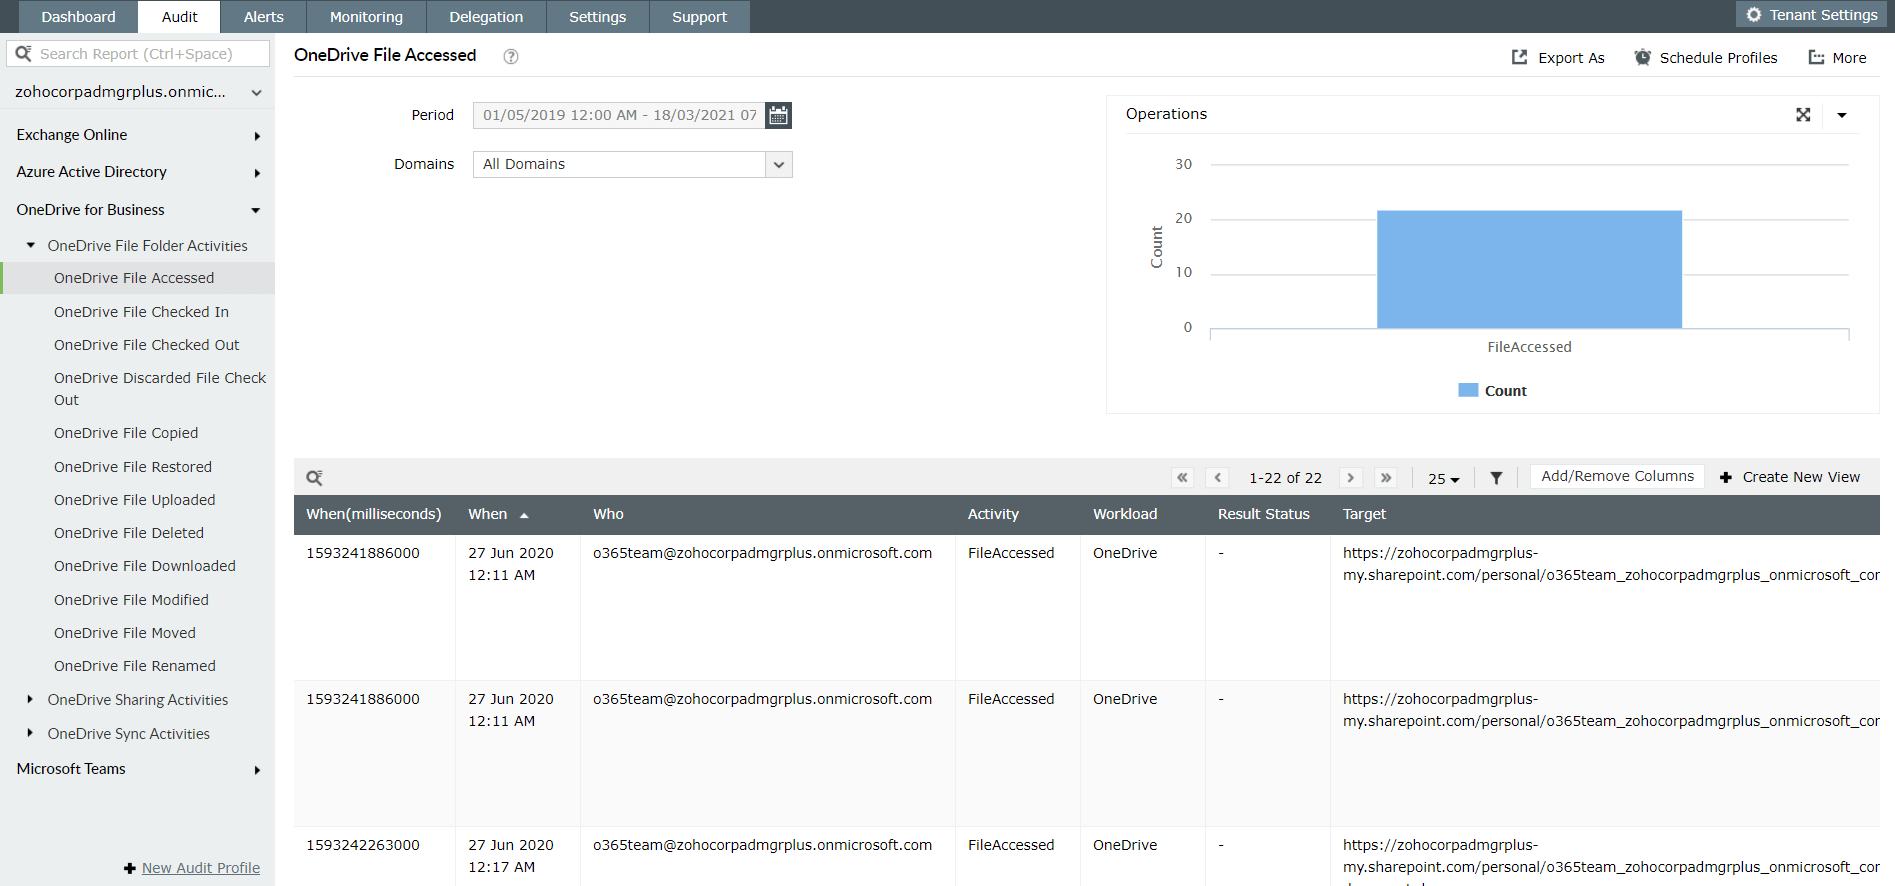
Task: Open the Support tab
Action: coord(699,17)
